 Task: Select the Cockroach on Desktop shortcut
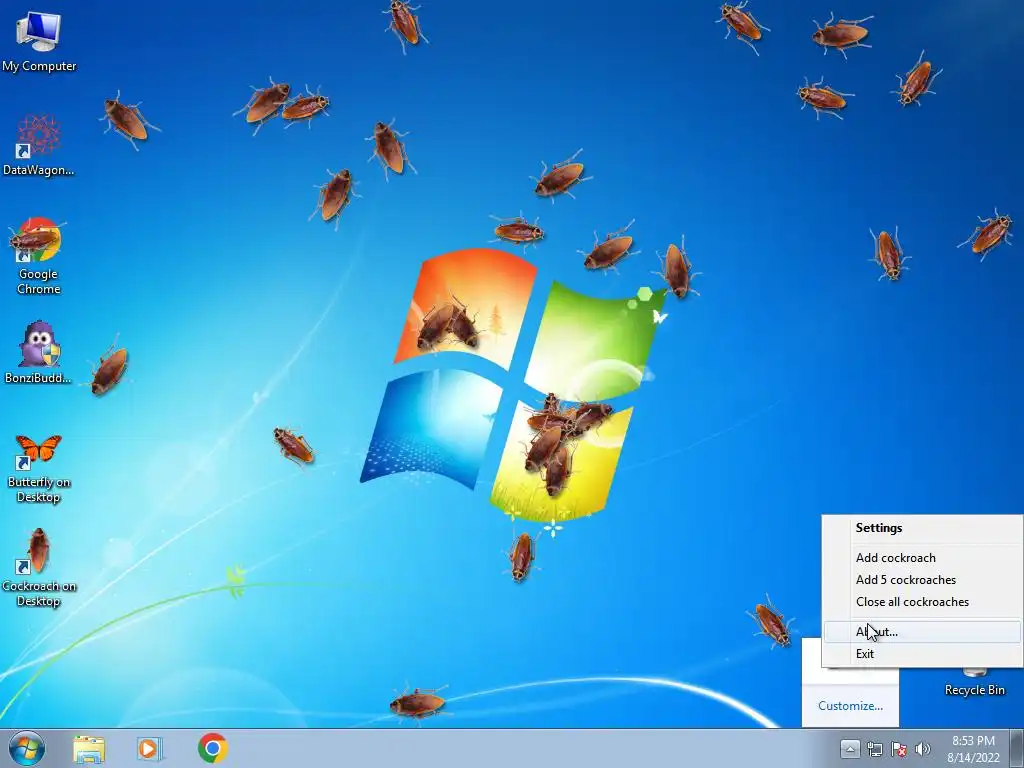(x=39, y=568)
